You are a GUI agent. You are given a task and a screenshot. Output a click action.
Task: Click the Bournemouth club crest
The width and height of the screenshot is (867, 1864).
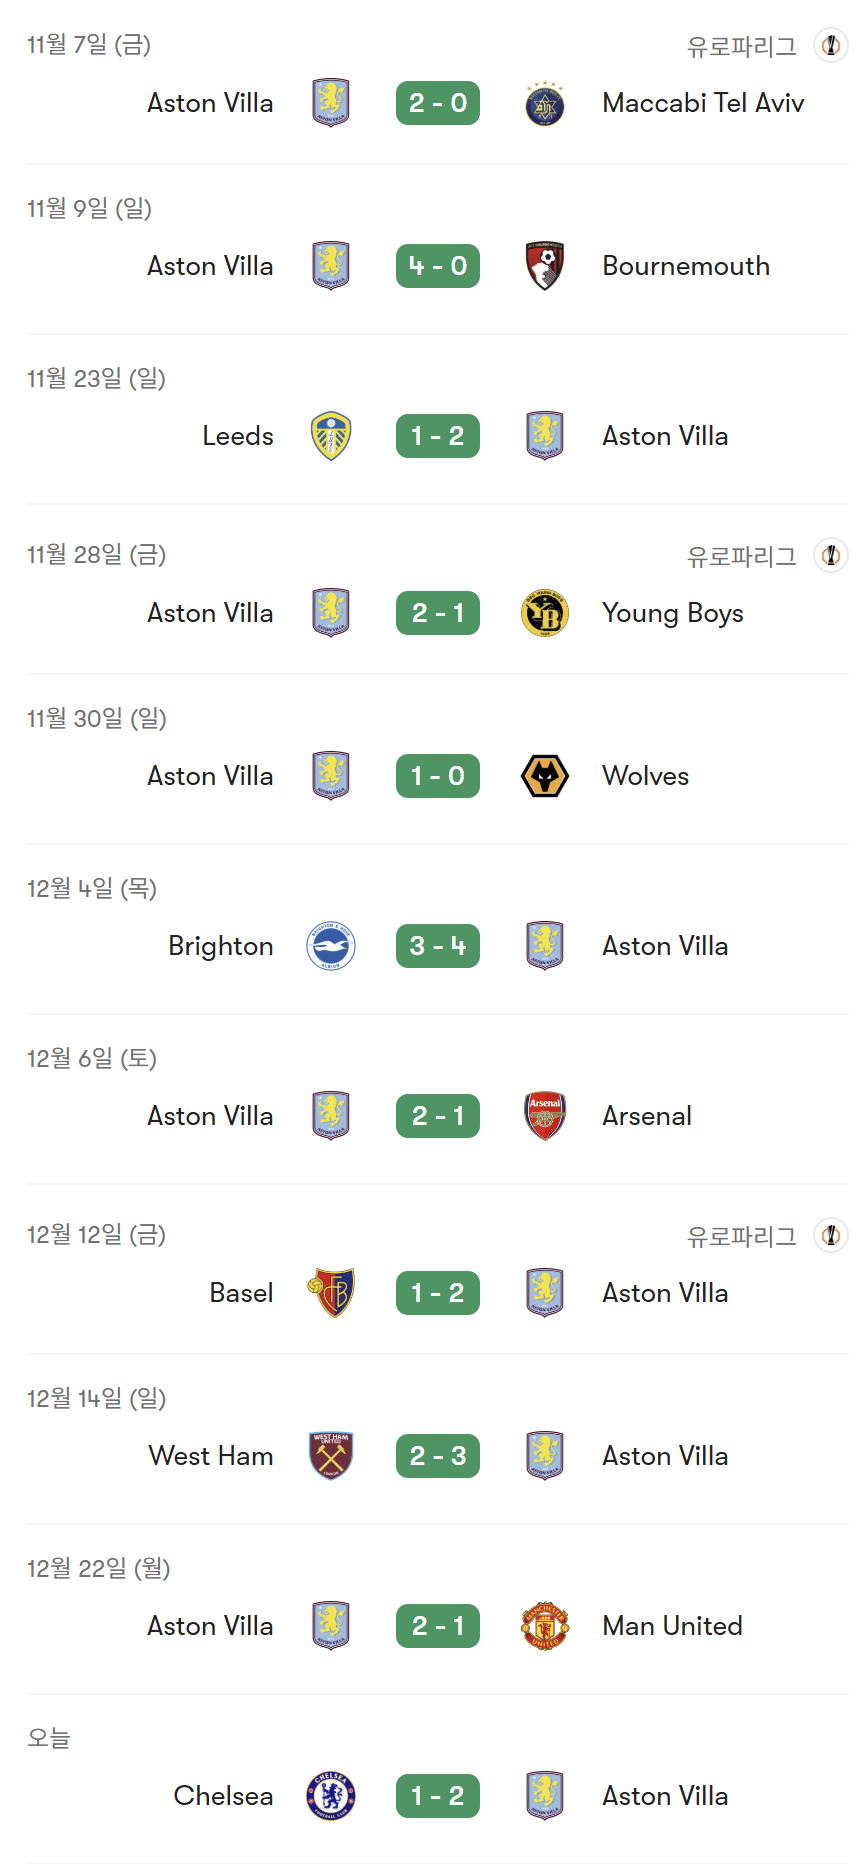[x=544, y=266]
